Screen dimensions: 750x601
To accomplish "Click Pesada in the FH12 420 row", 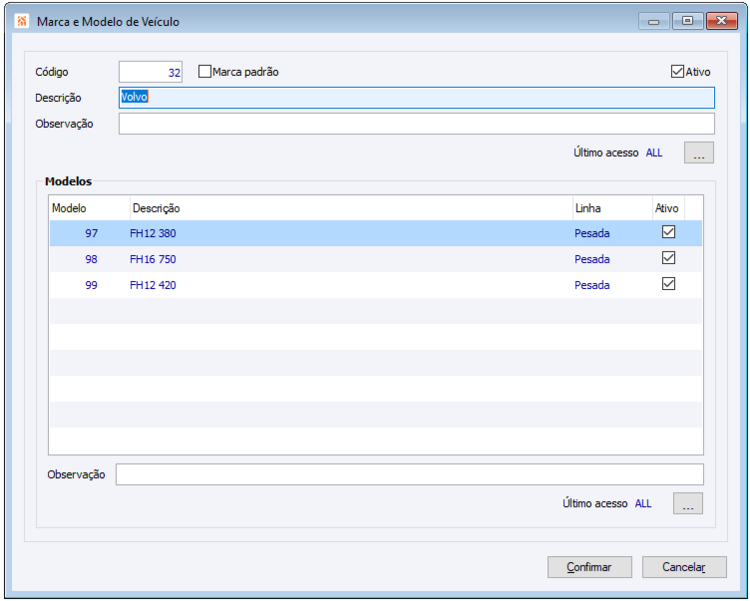I will 592,285.
